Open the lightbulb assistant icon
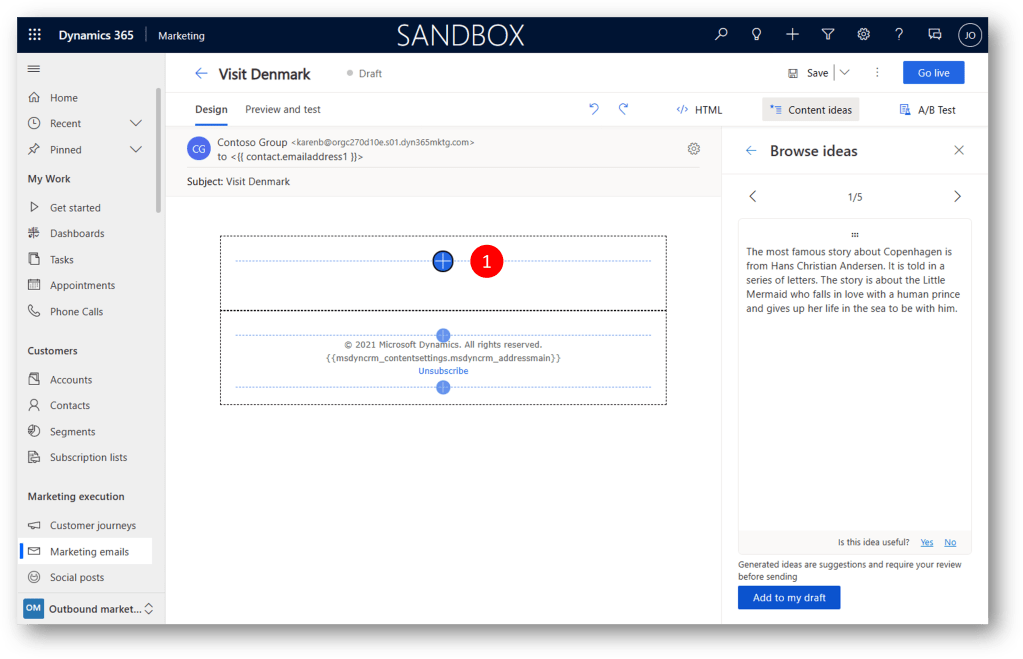Image resolution: width=1023 pixels, height=659 pixels. [757, 35]
